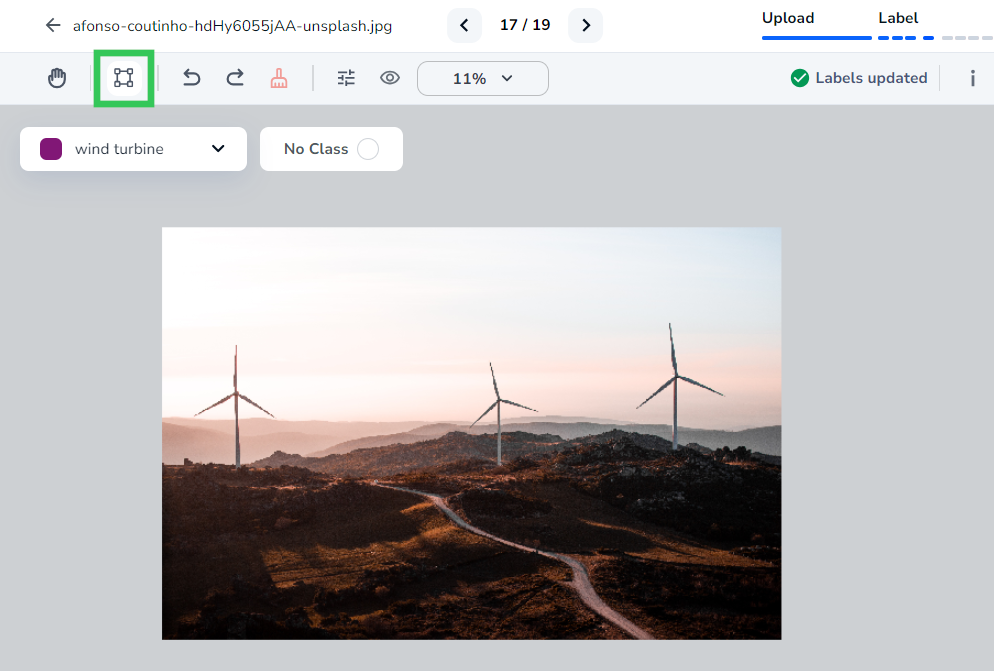Viewport: 994px width, 671px height.
Task: Enable the No Class option
Action: pyautogui.click(x=368, y=148)
